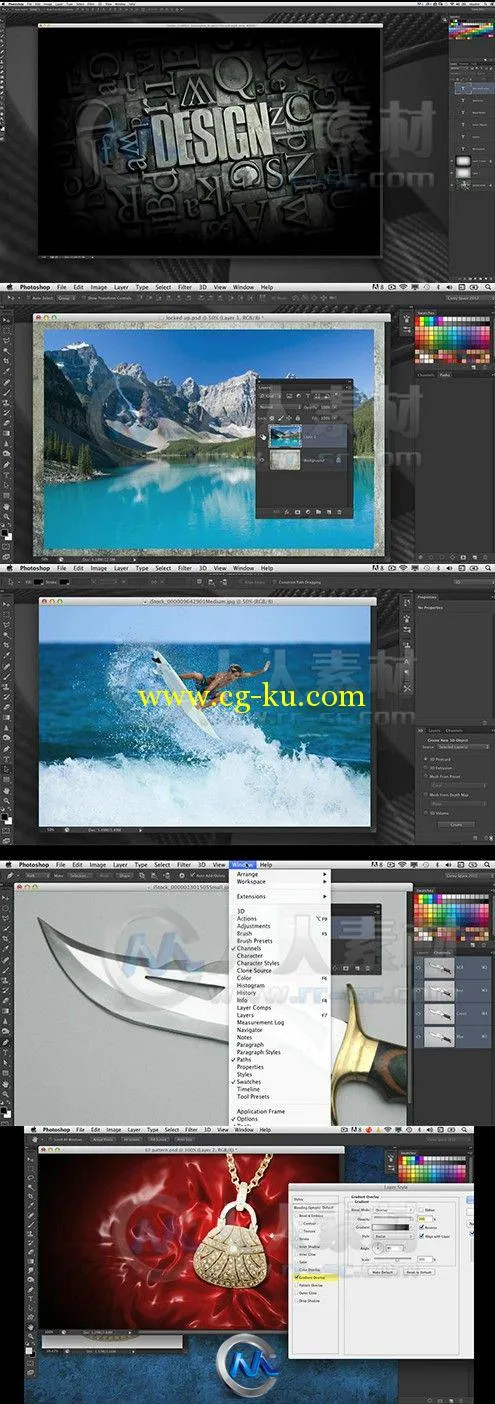Click the Make Default button in Layer Style
Image resolution: width=495 pixels, height=1404 pixels.
click(x=382, y=1272)
